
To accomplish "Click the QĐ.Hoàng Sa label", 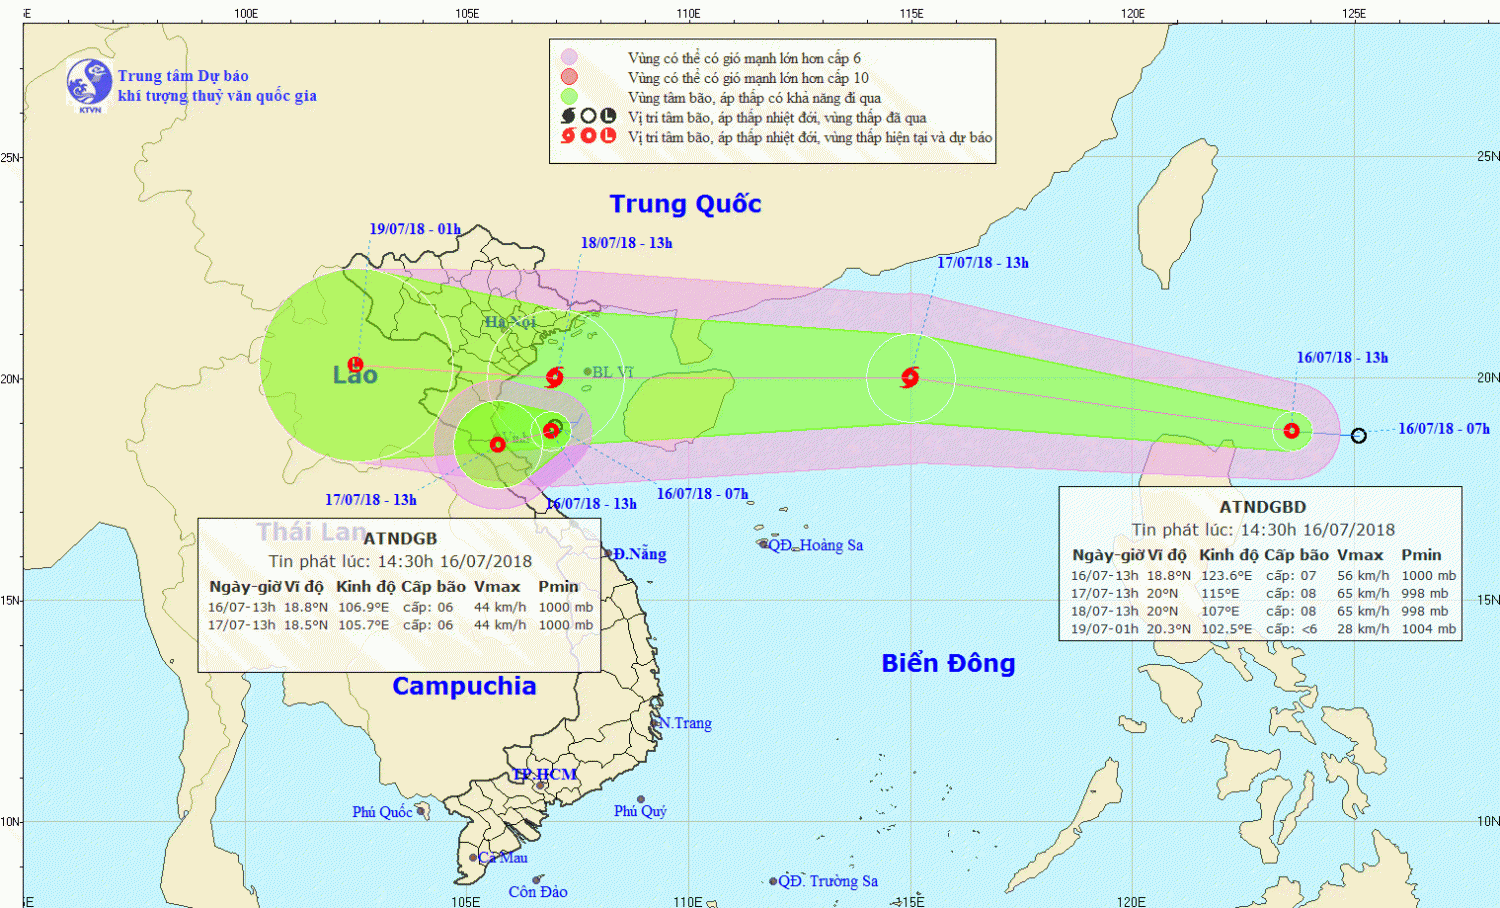I will pos(815,545).
